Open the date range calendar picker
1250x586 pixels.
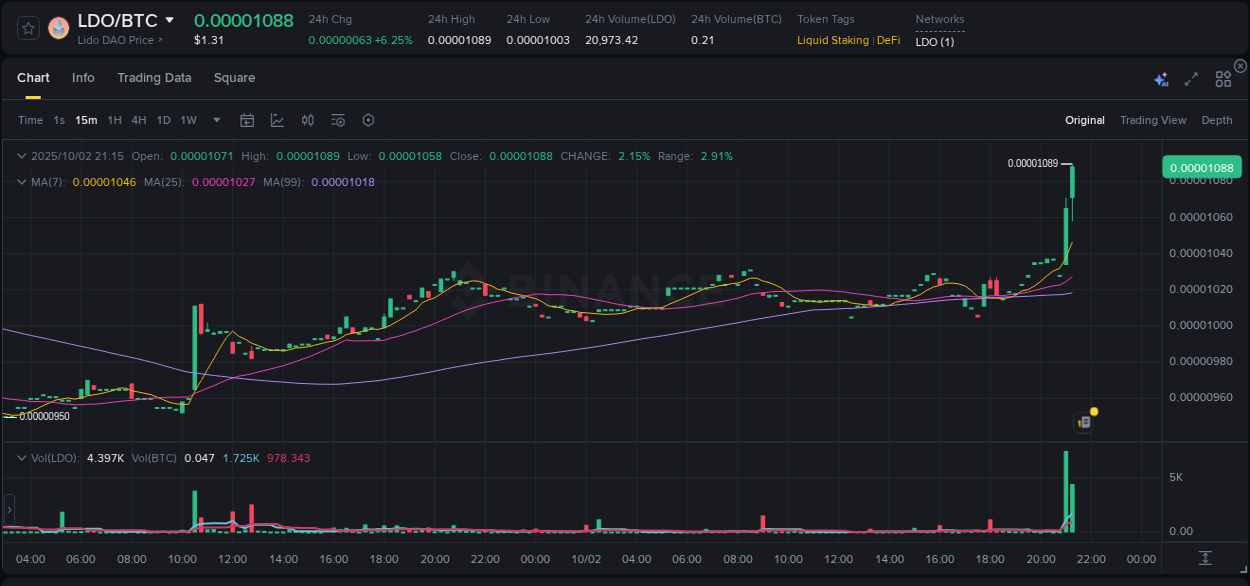(247, 120)
